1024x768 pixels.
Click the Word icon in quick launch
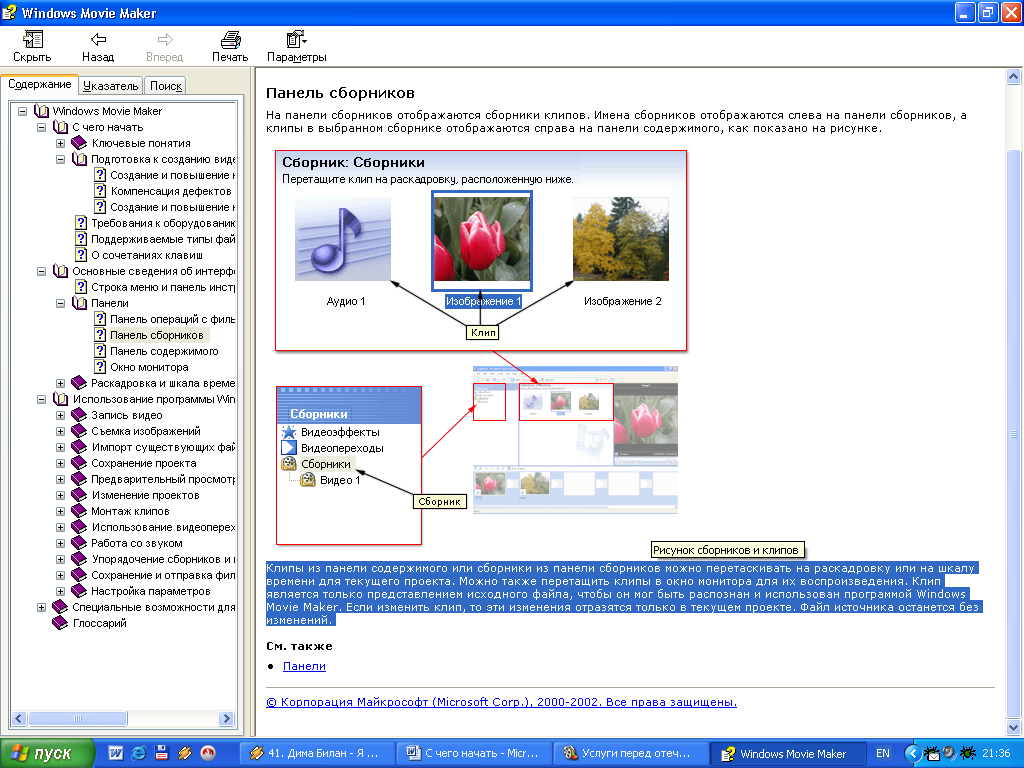[x=115, y=753]
